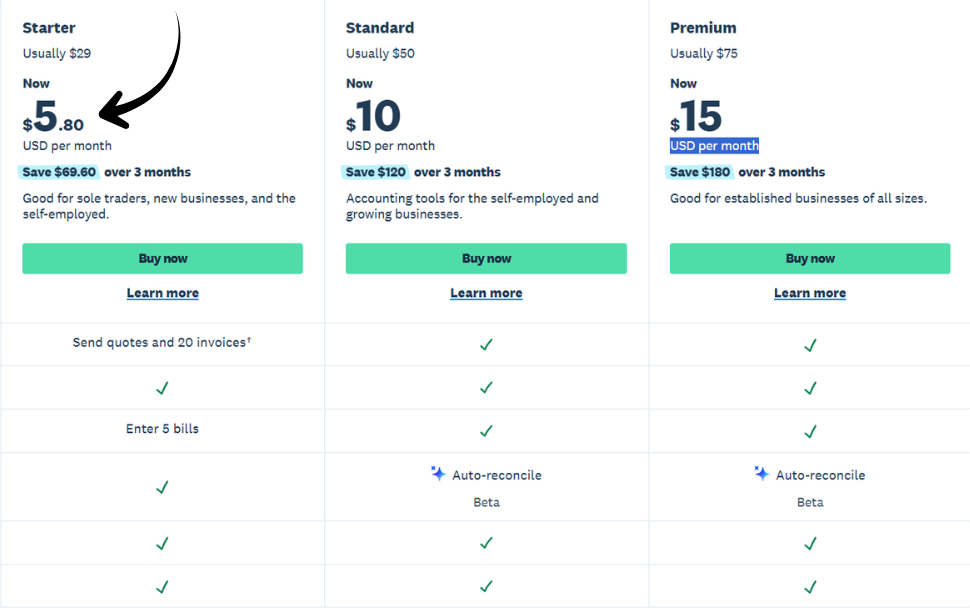Viewport: 970px width, 608px height.
Task: Click the Starter checkmark in the bottom feature row
Action: coord(162,587)
